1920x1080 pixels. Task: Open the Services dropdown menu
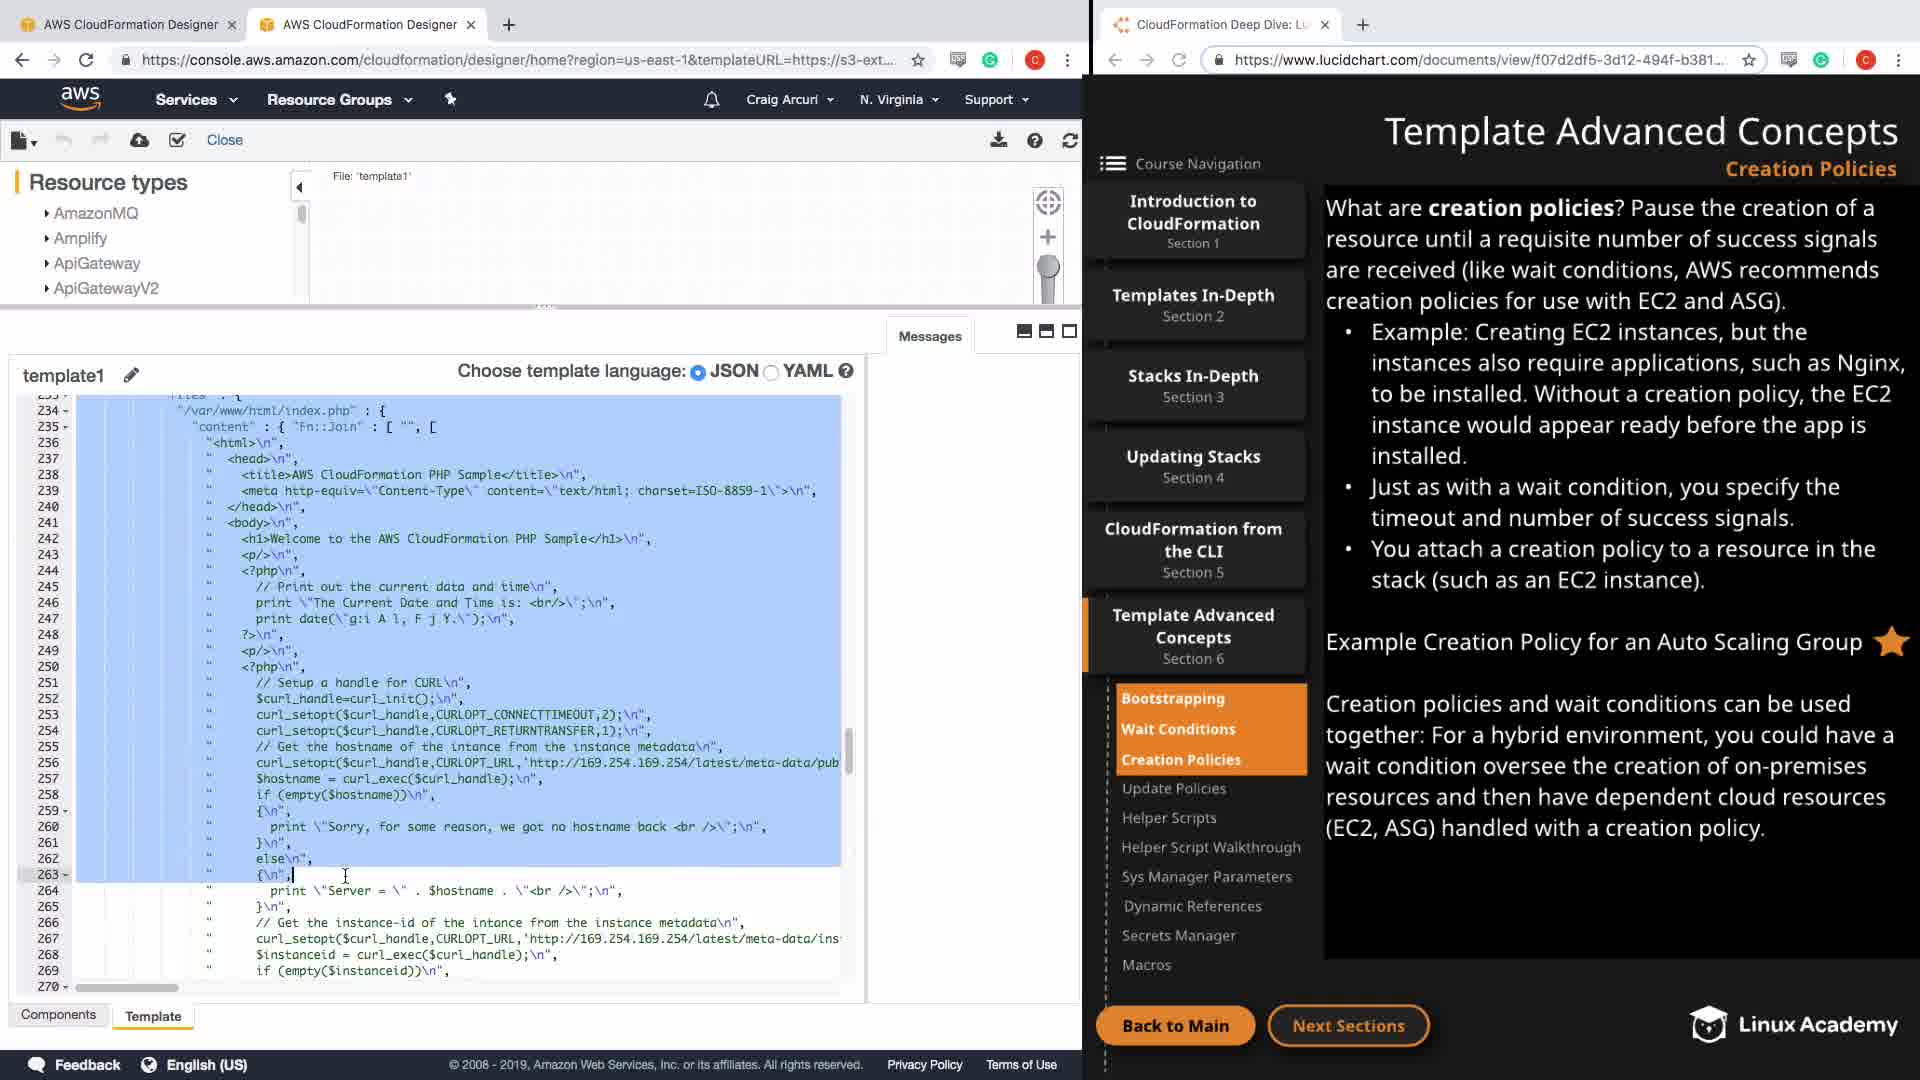click(x=196, y=100)
